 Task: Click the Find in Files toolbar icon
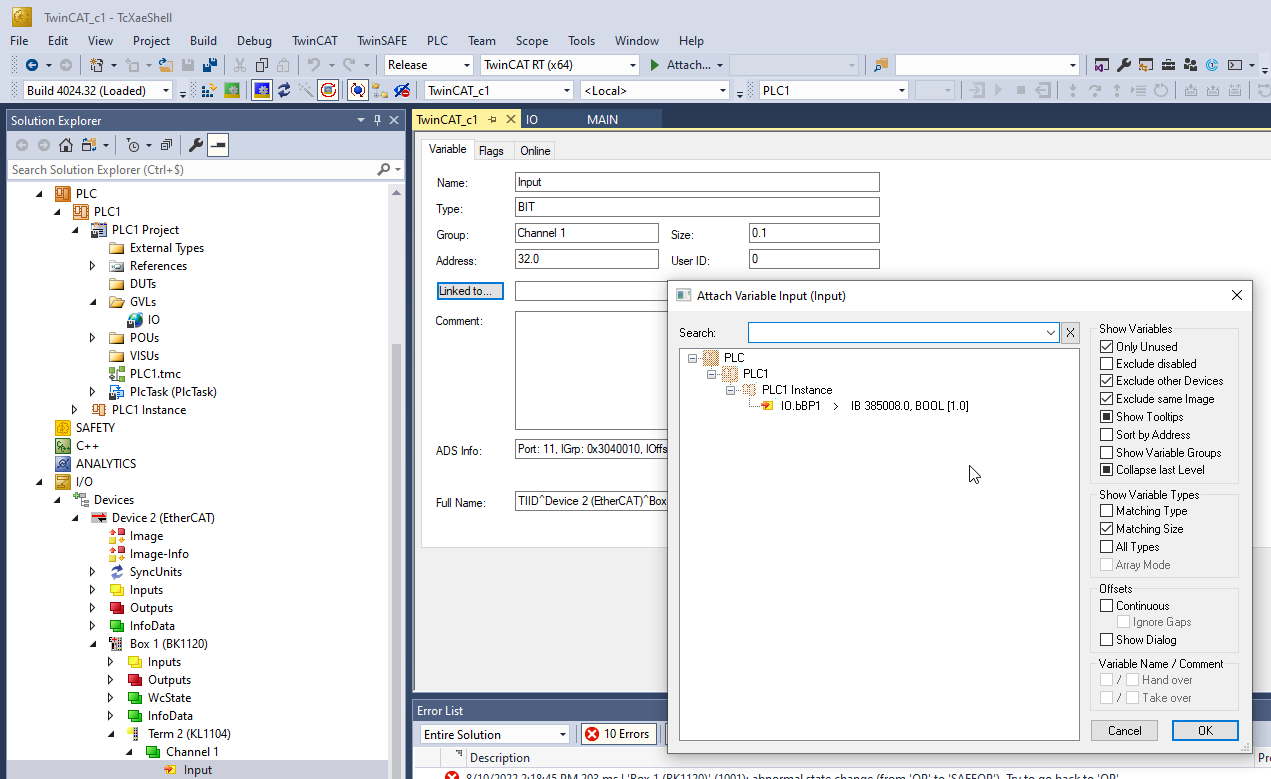click(880, 65)
